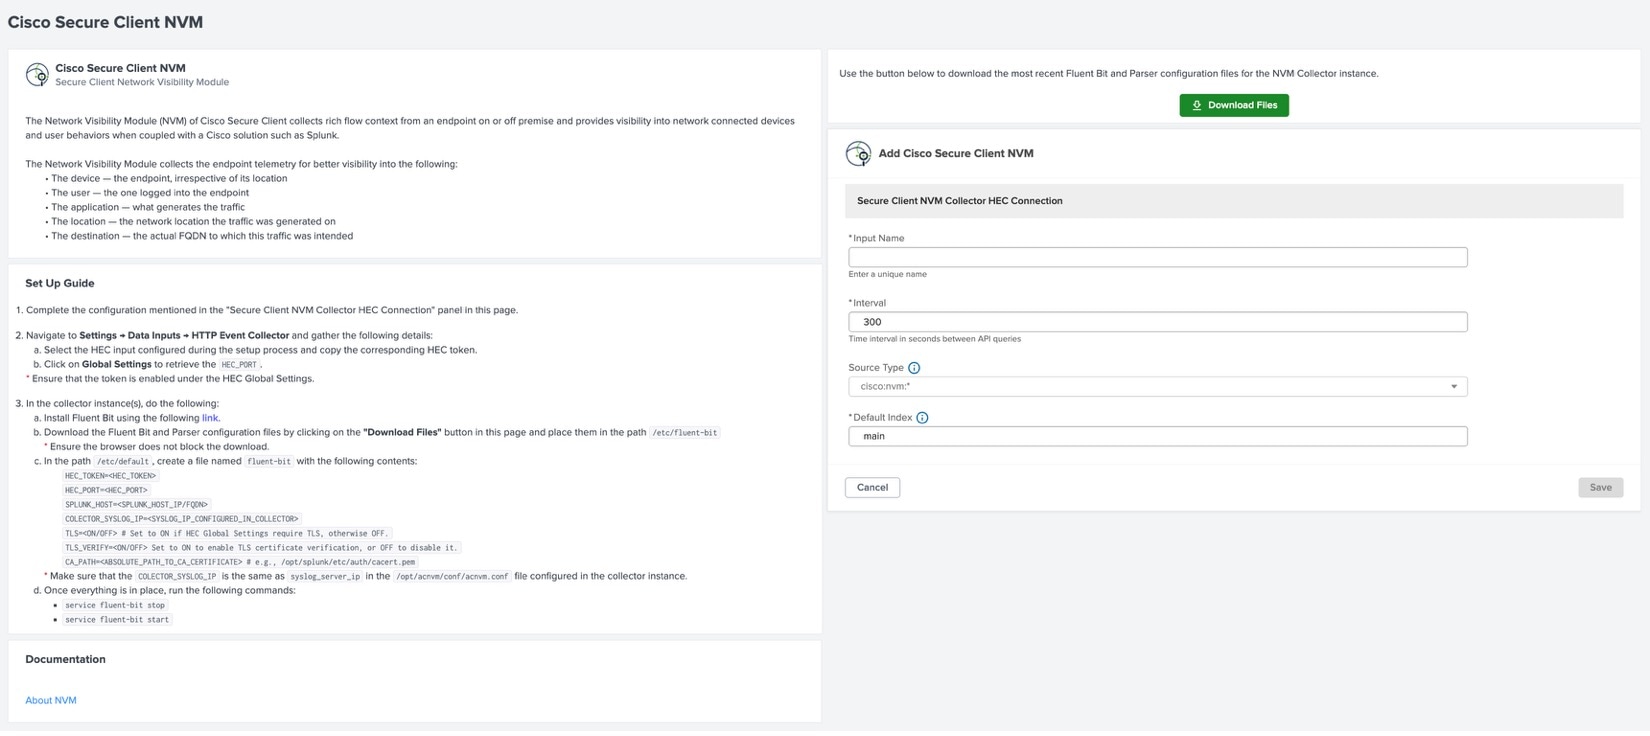Viewport: 1650px width, 736px height.
Task: Cancel the NVM input form
Action: [x=872, y=488]
